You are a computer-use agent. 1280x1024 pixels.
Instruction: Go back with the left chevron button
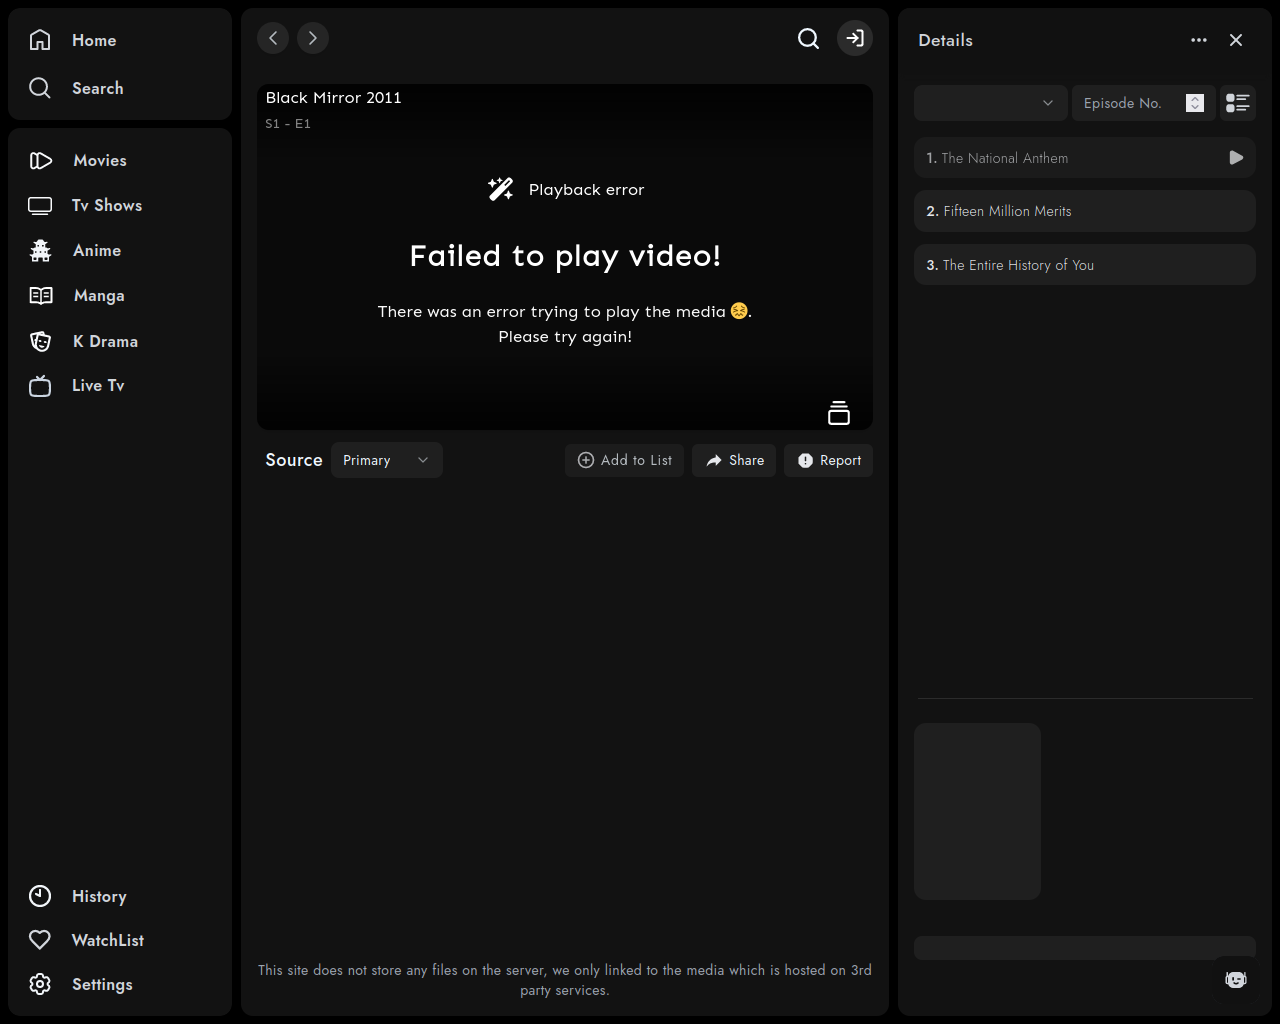click(x=273, y=38)
